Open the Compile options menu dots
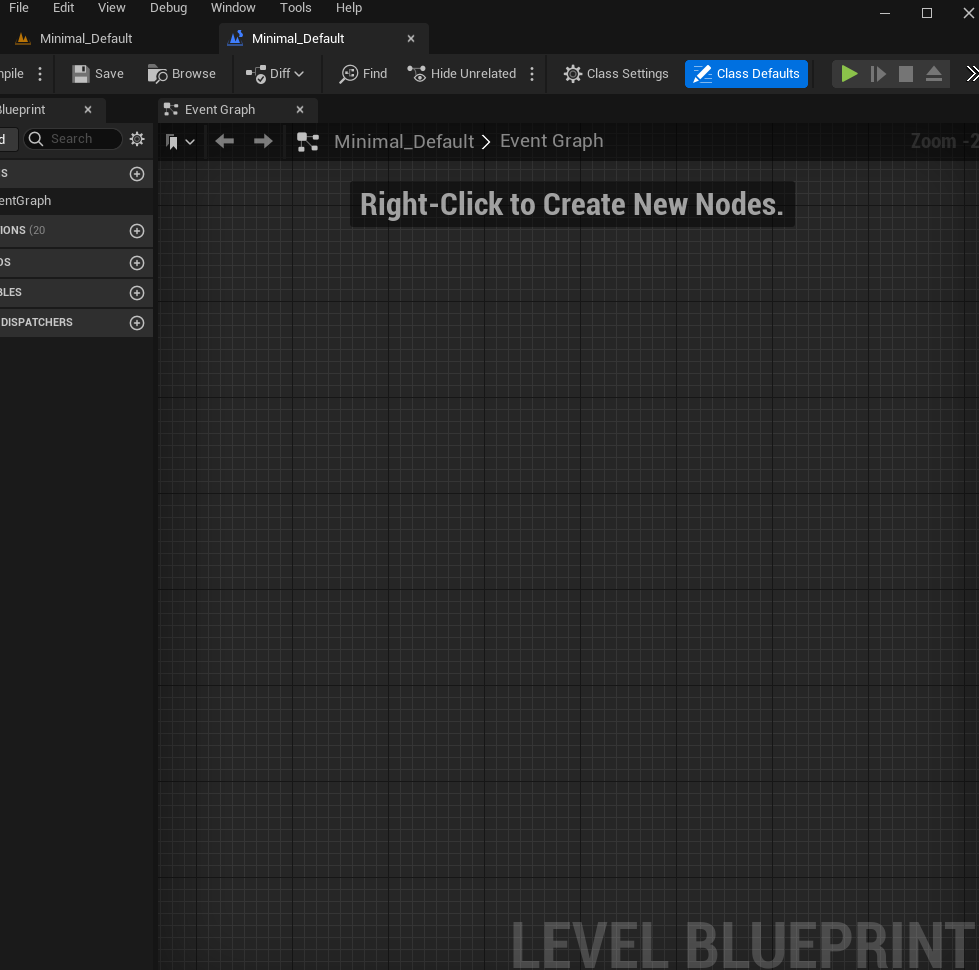Viewport: 979px width, 970px height. point(40,74)
